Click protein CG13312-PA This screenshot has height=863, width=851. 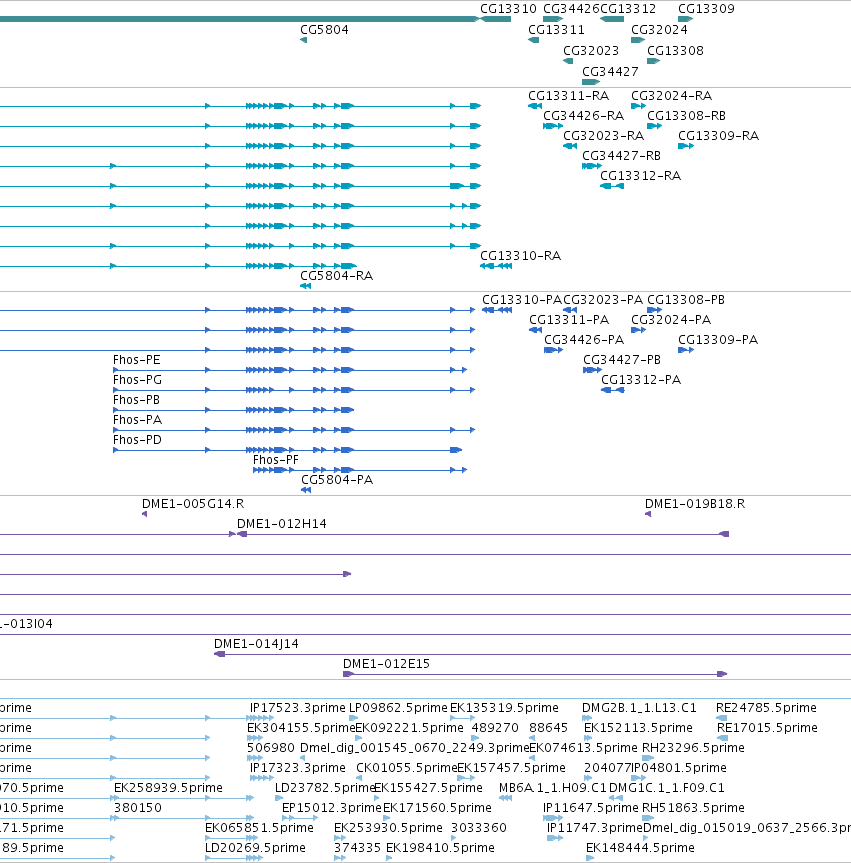click(x=641, y=380)
